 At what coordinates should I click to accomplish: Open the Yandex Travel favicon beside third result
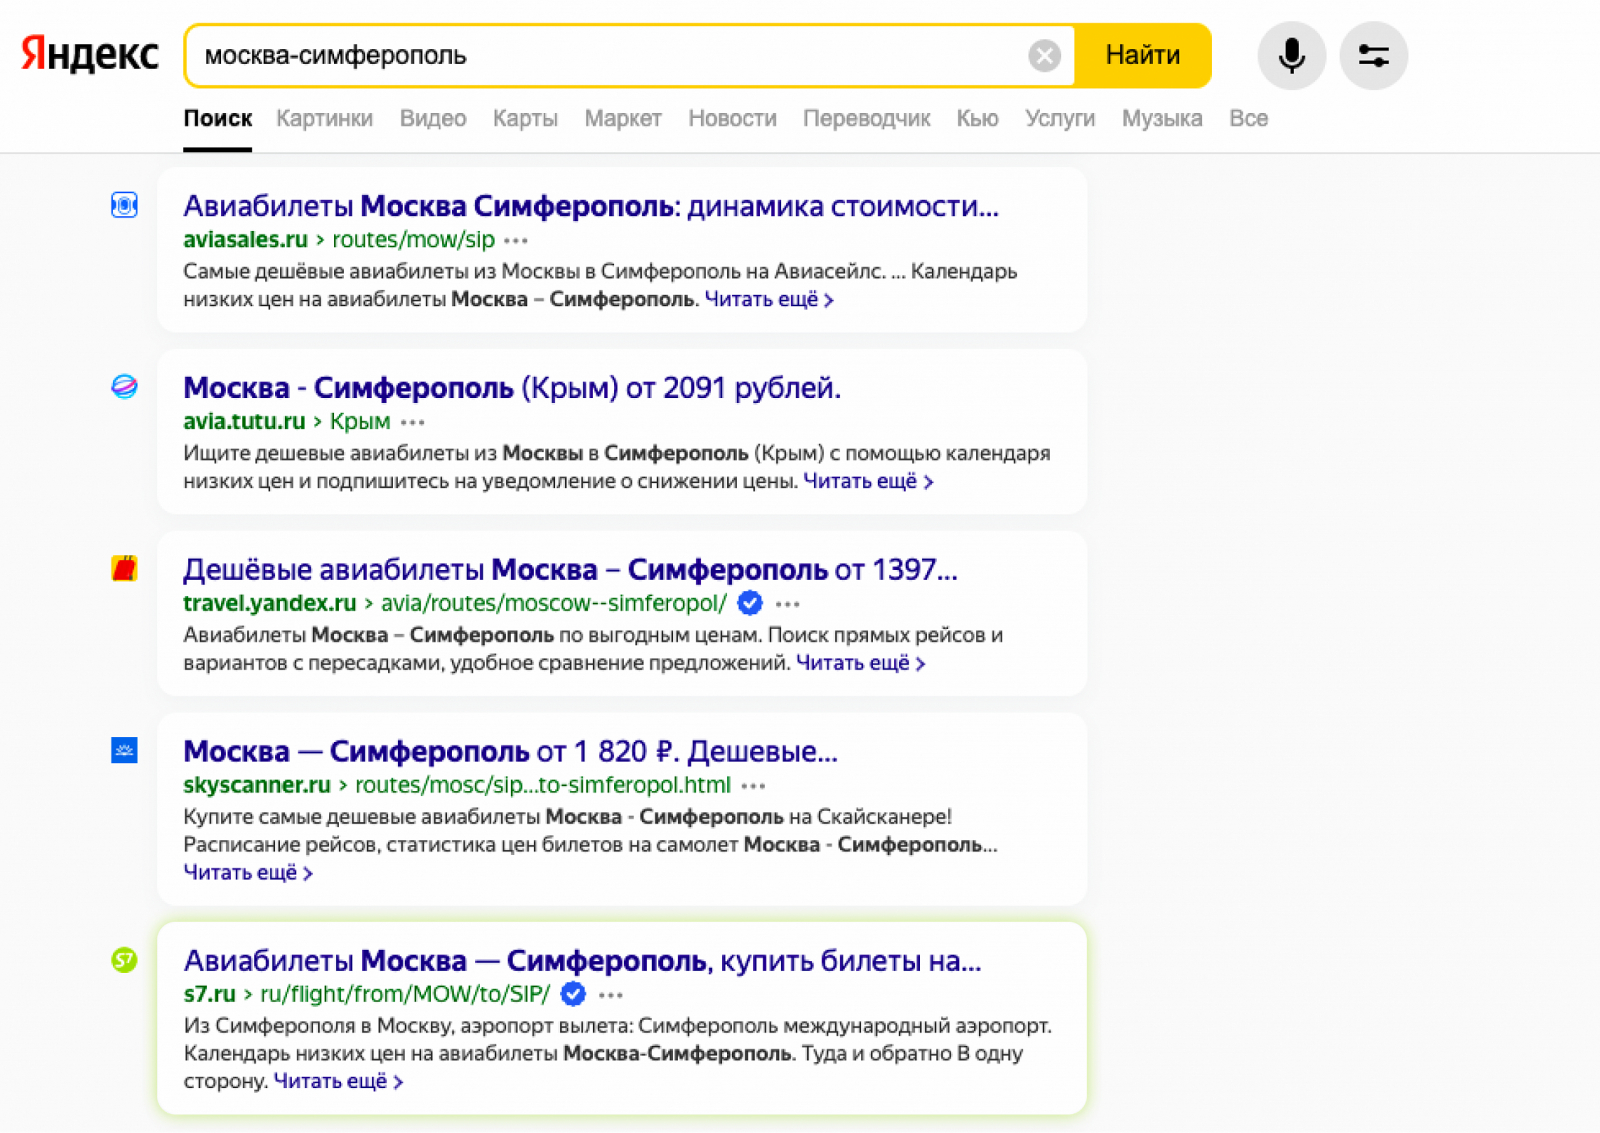coord(124,569)
